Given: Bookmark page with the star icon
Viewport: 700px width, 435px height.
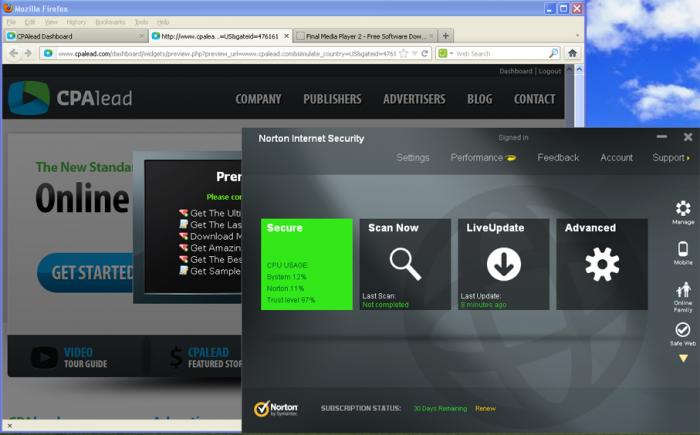Looking at the screenshot, I should tap(404, 54).
